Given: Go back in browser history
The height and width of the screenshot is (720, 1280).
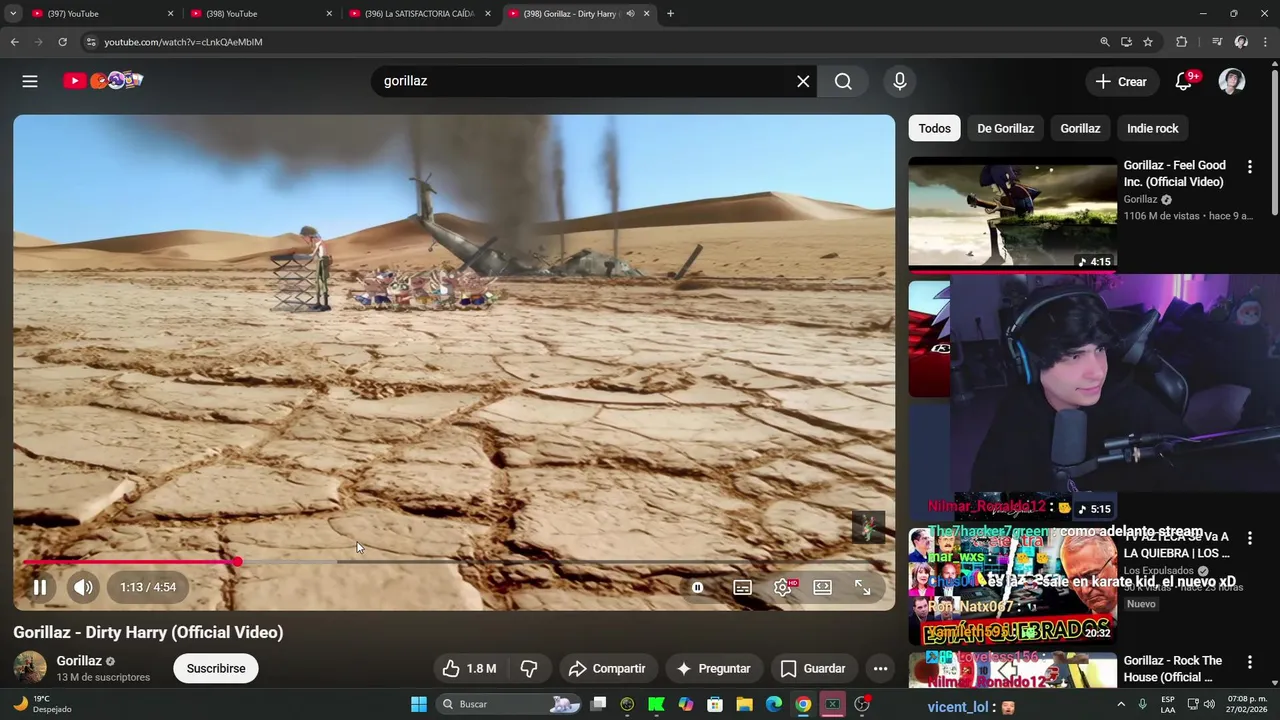Looking at the screenshot, I should pyautogui.click(x=14, y=42).
